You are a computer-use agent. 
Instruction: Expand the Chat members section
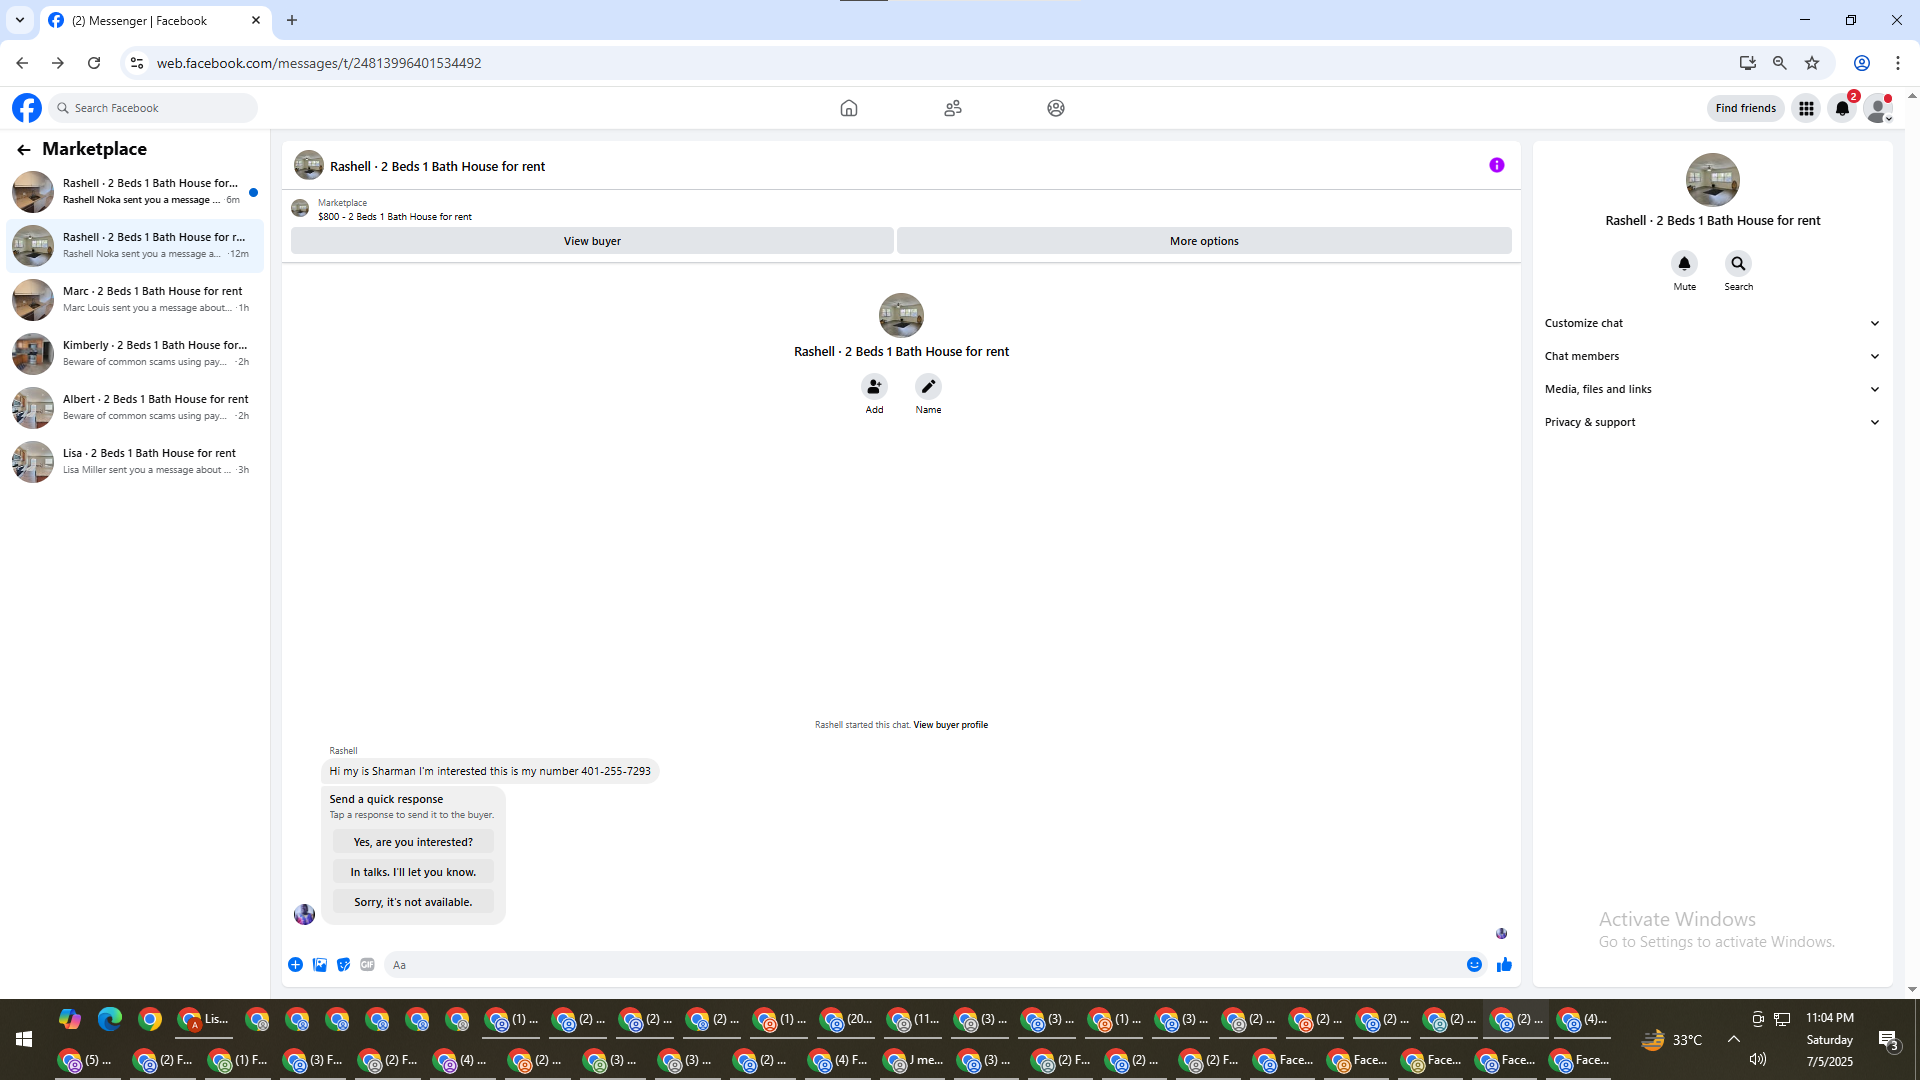1712,356
